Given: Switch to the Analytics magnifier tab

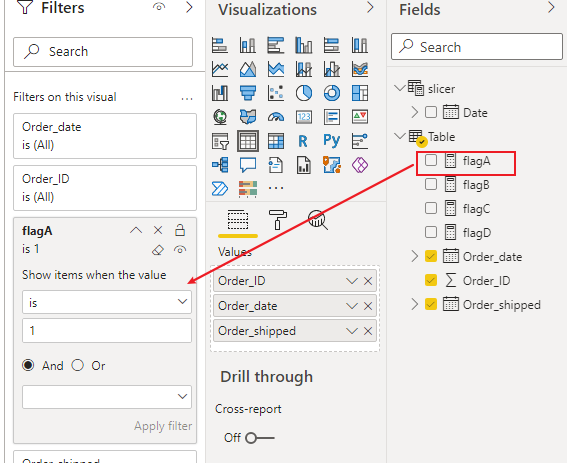Looking at the screenshot, I should (x=318, y=220).
